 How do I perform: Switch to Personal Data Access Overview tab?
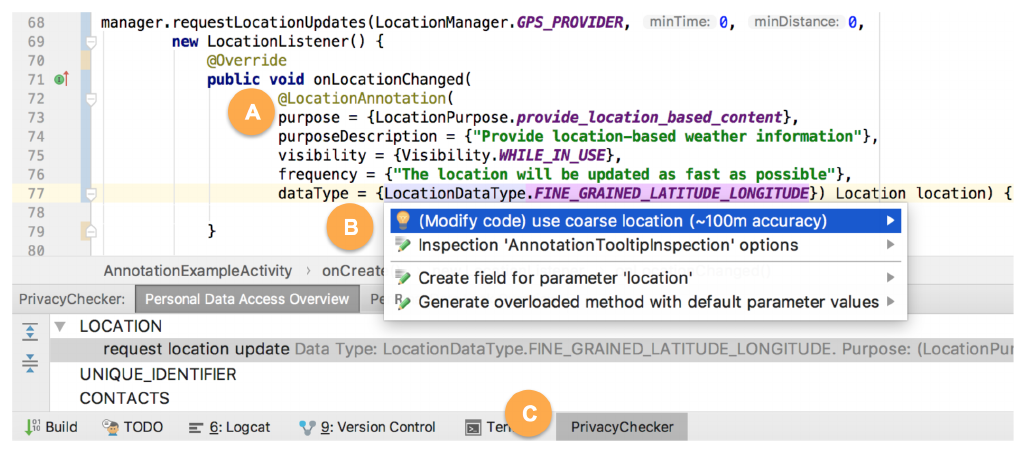247,299
